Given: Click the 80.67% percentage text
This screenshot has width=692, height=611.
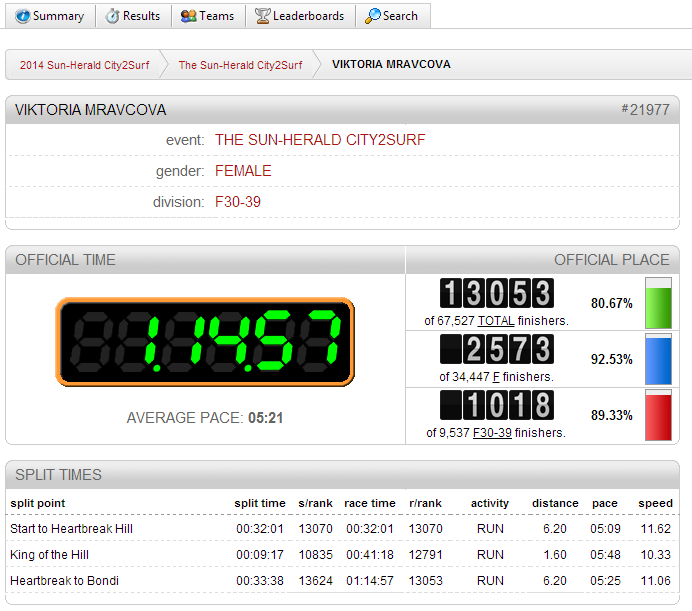Looking at the screenshot, I should click(x=612, y=303).
